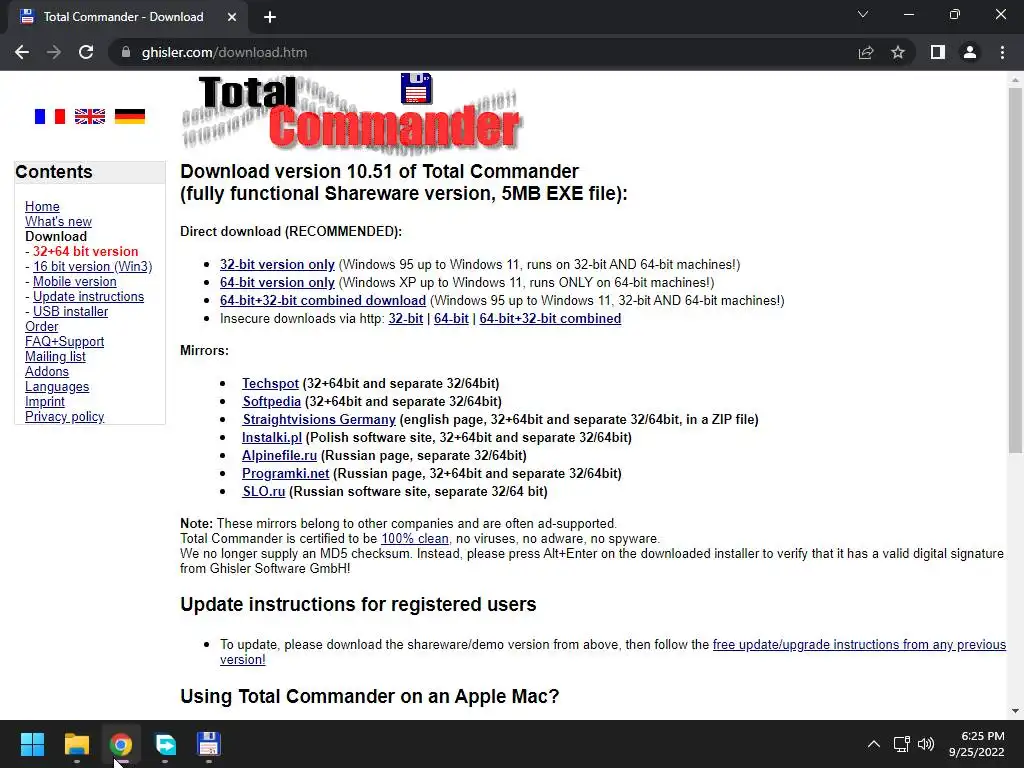Click the address bar URL field
Screen dimensions: 1024x768
[483, 52]
